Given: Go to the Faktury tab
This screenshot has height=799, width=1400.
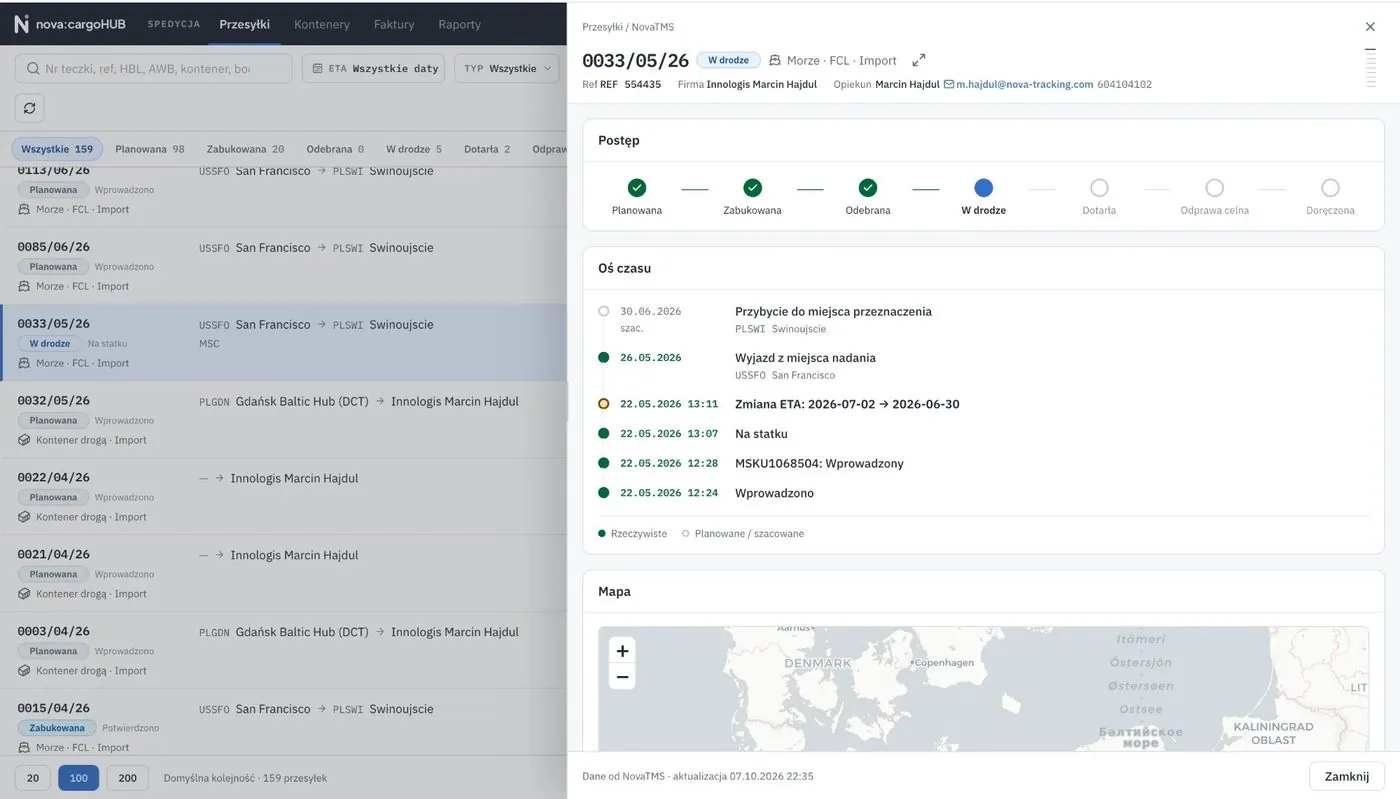Looking at the screenshot, I should pyautogui.click(x=394, y=24).
